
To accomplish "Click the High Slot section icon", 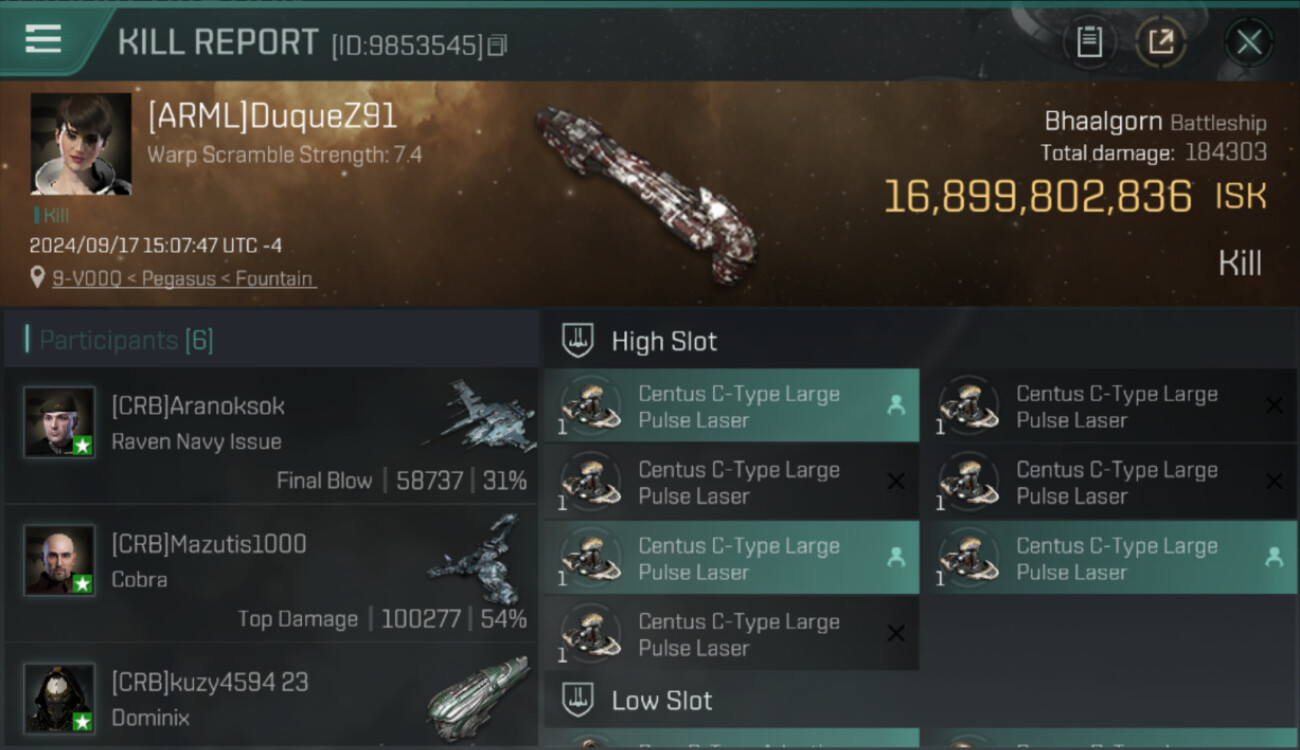I will pyautogui.click(x=578, y=341).
